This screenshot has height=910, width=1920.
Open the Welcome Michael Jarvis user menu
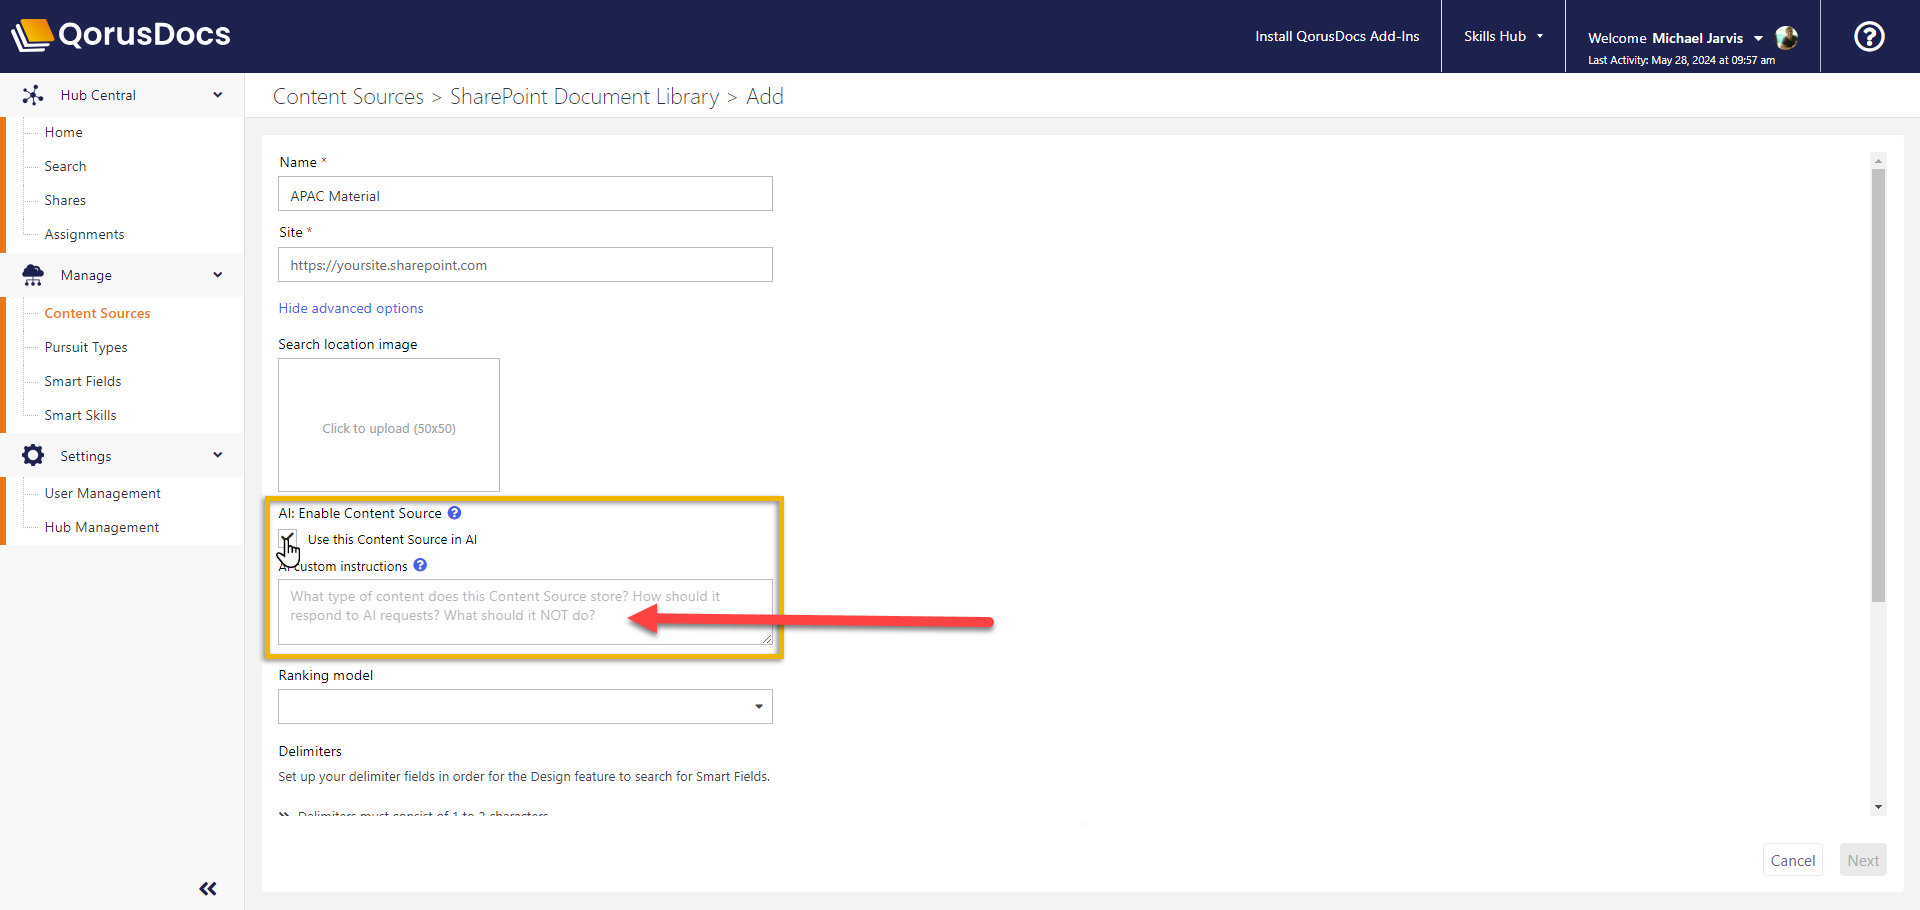click(x=1675, y=38)
